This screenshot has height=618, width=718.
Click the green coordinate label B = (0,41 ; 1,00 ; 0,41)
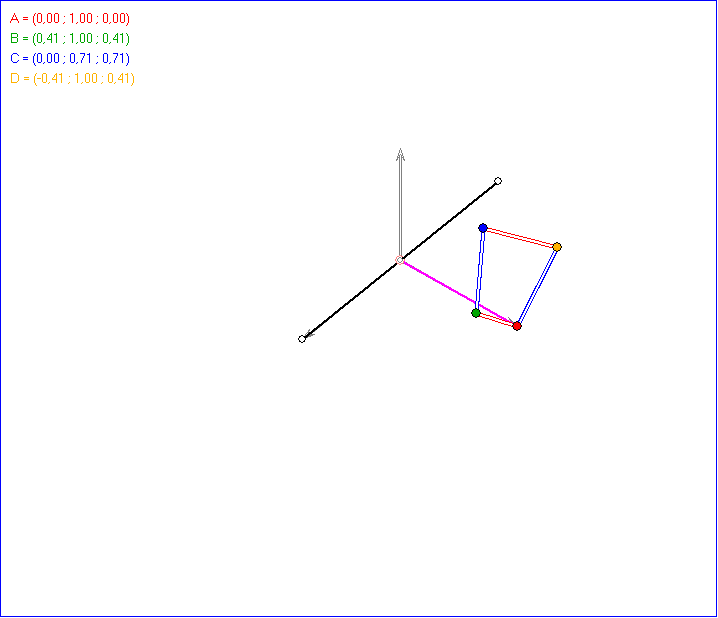click(70, 38)
